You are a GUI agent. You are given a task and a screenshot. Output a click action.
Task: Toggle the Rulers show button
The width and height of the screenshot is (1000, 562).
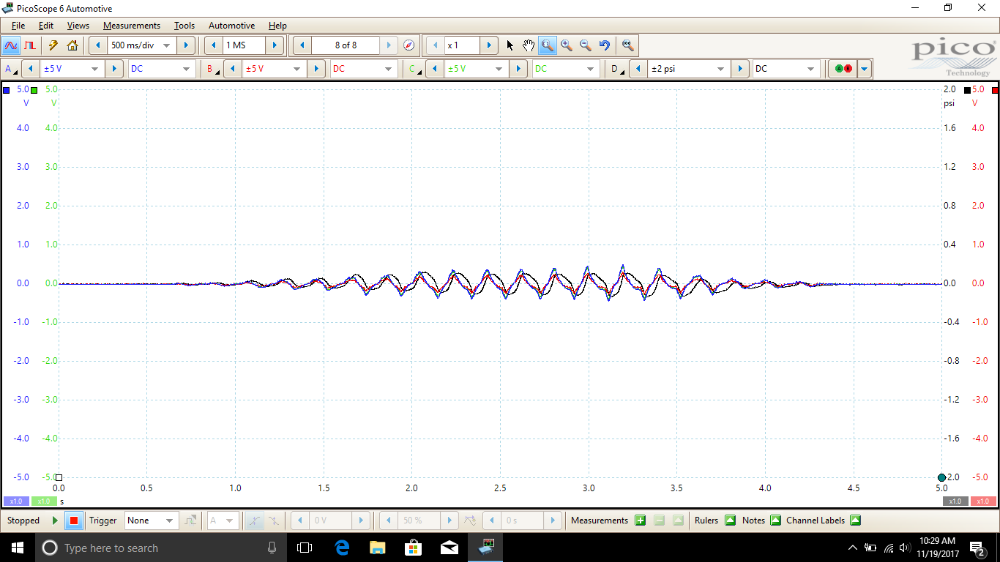[729, 520]
